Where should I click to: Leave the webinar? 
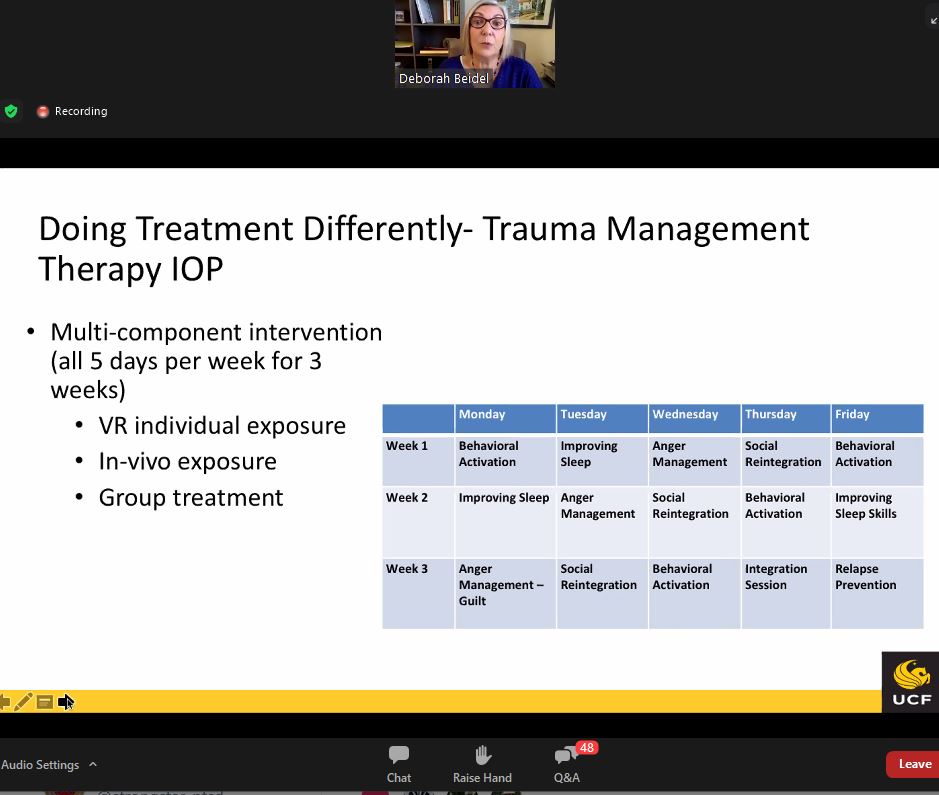pyautogui.click(x=914, y=764)
